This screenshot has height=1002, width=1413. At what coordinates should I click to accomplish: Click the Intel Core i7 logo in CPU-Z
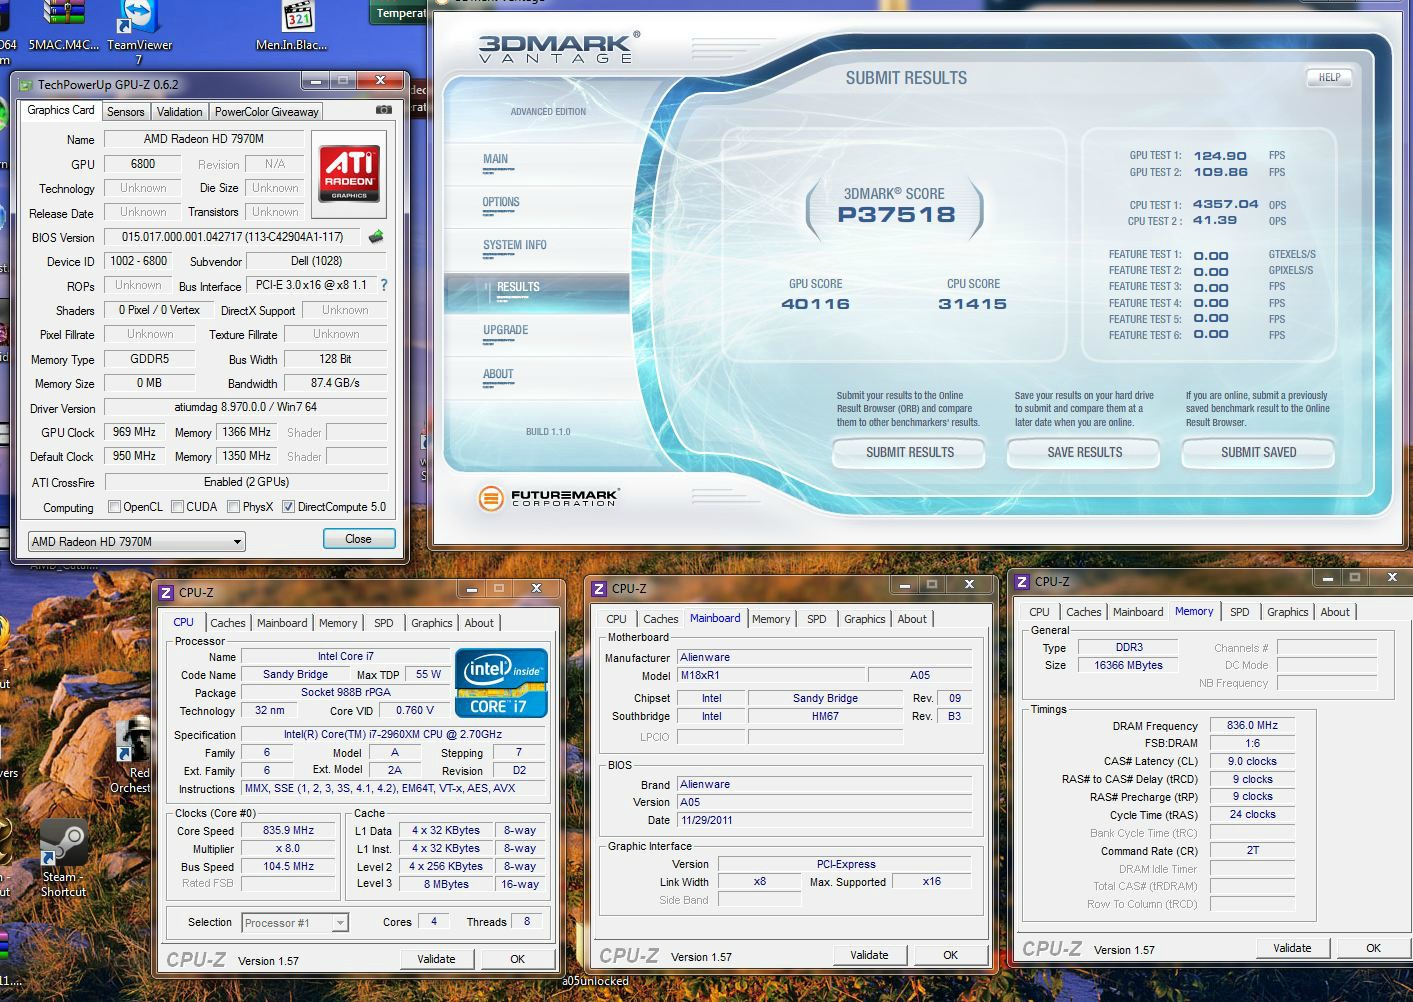pyautogui.click(x=501, y=683)
